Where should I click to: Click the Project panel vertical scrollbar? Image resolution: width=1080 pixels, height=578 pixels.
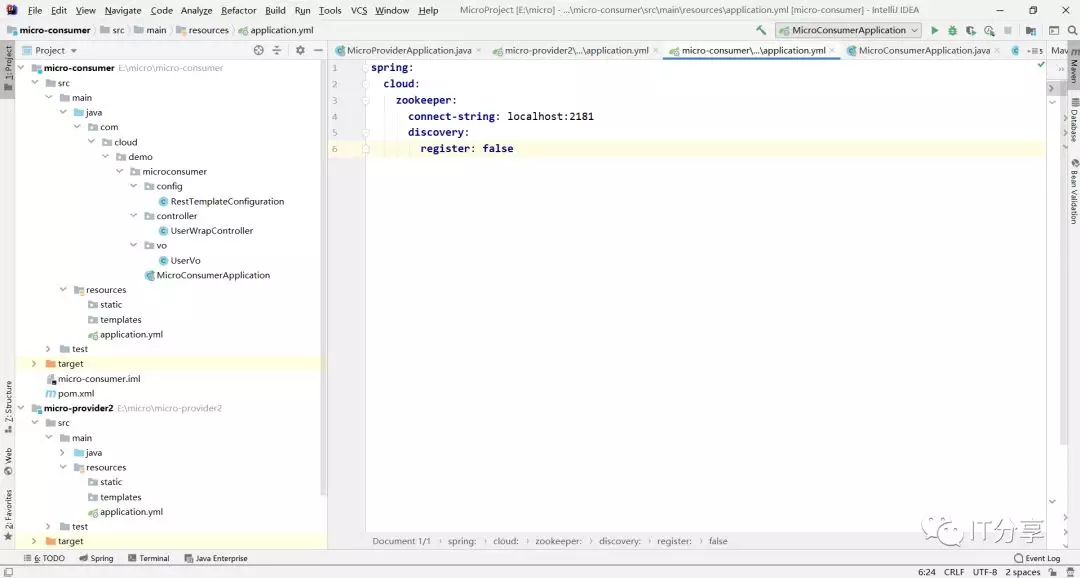tap(324, 276)
